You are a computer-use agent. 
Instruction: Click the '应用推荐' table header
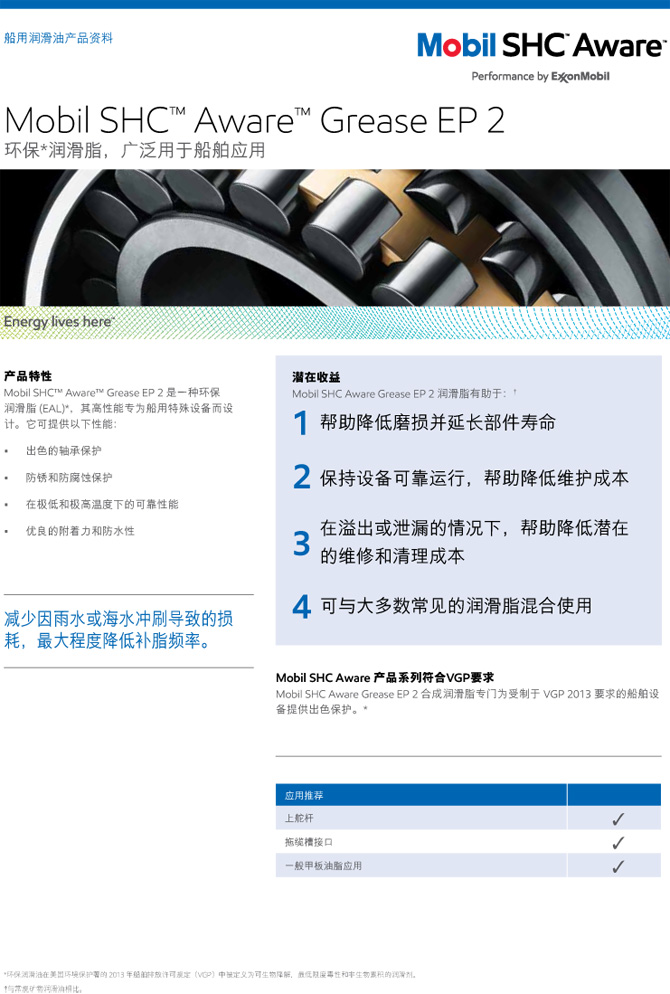point(304,795)
